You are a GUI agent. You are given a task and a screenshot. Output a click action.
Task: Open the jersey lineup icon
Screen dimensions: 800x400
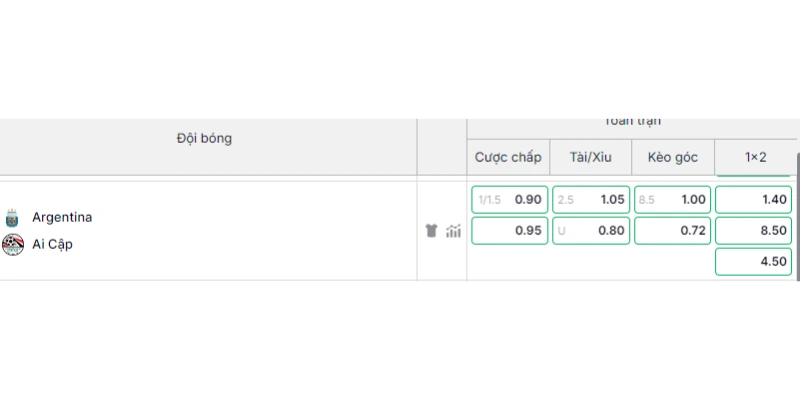432,231
